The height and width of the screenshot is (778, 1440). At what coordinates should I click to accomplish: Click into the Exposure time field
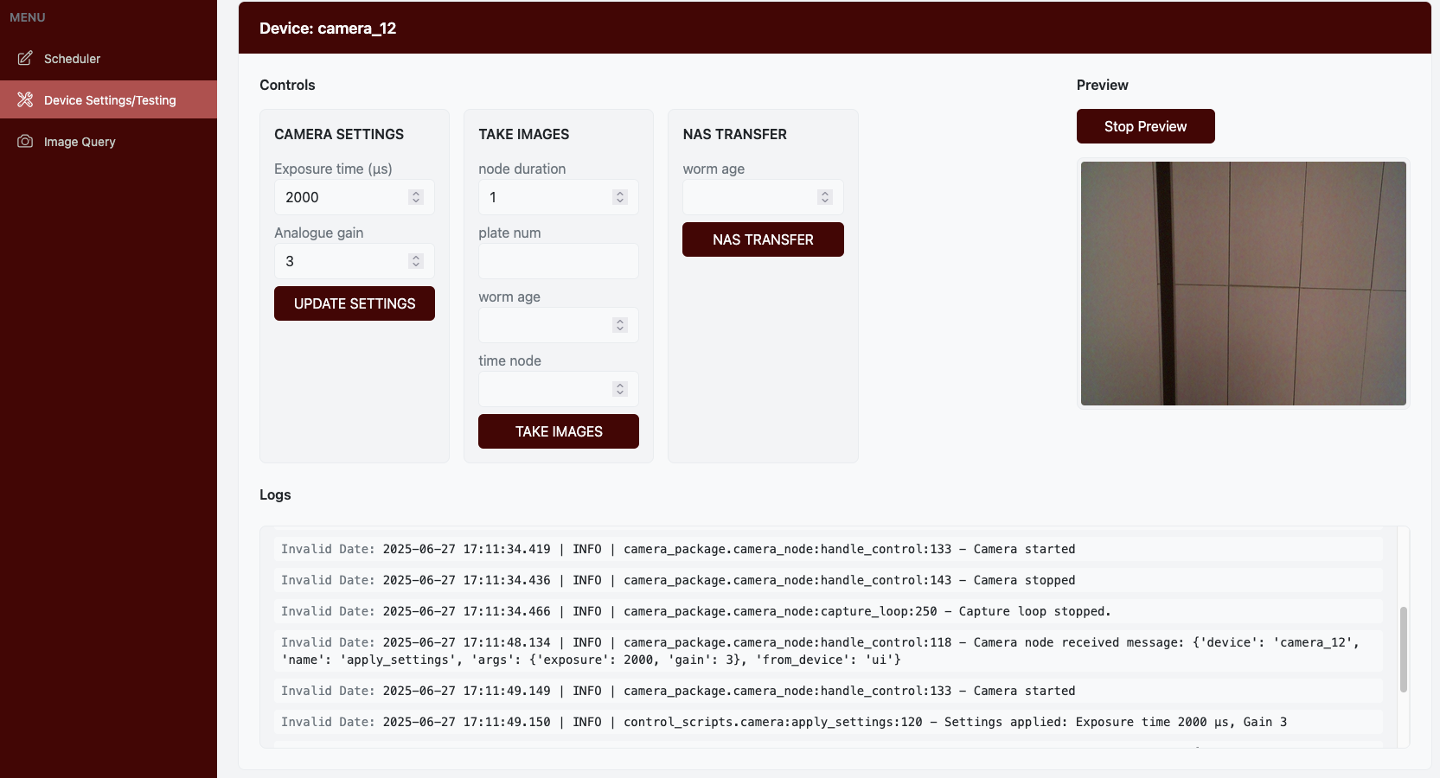(x=342, y=197)
